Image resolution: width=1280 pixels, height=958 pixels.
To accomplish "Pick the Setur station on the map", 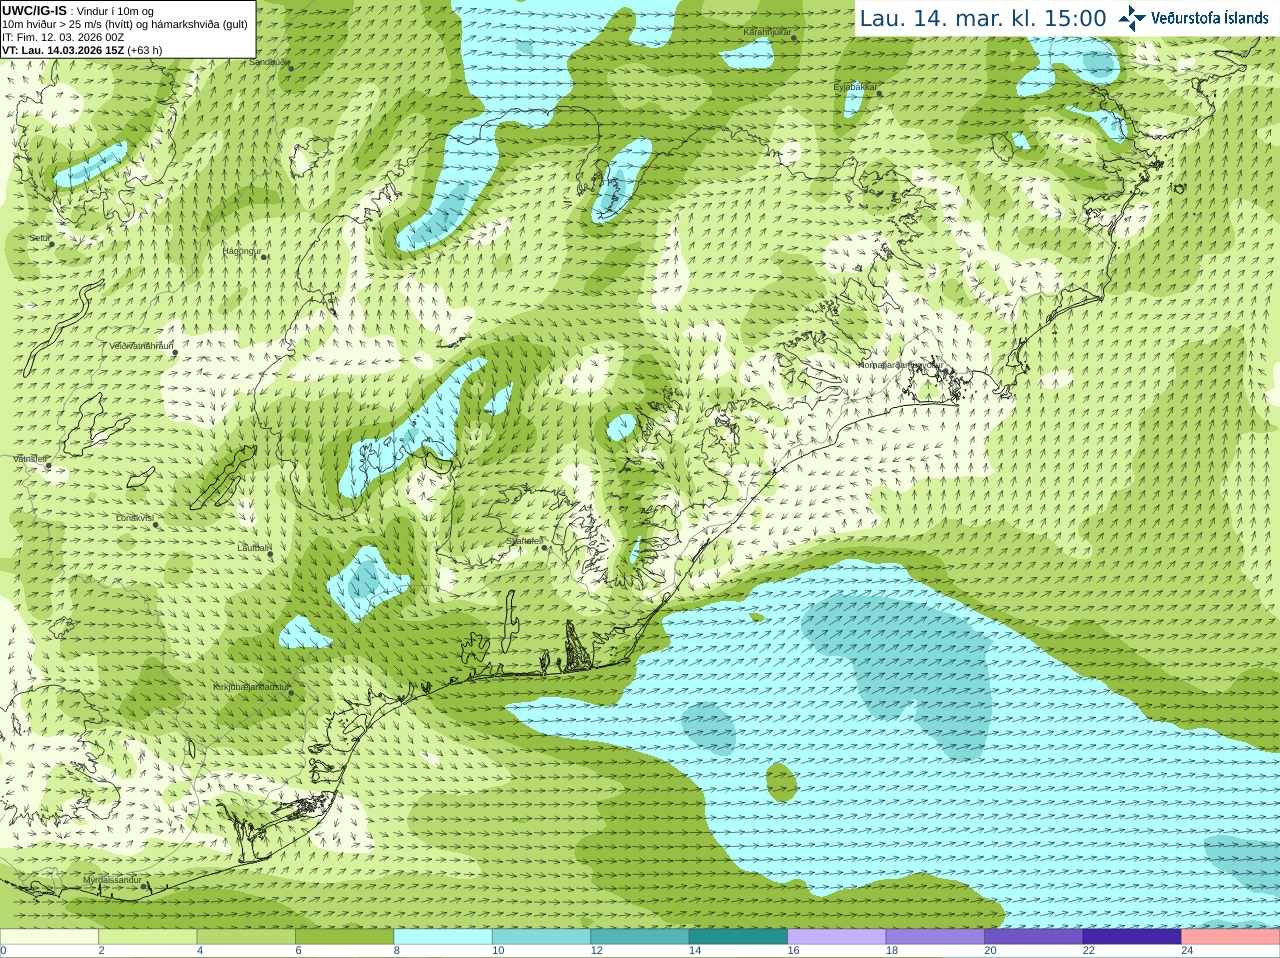I will [x=50, y=243].
